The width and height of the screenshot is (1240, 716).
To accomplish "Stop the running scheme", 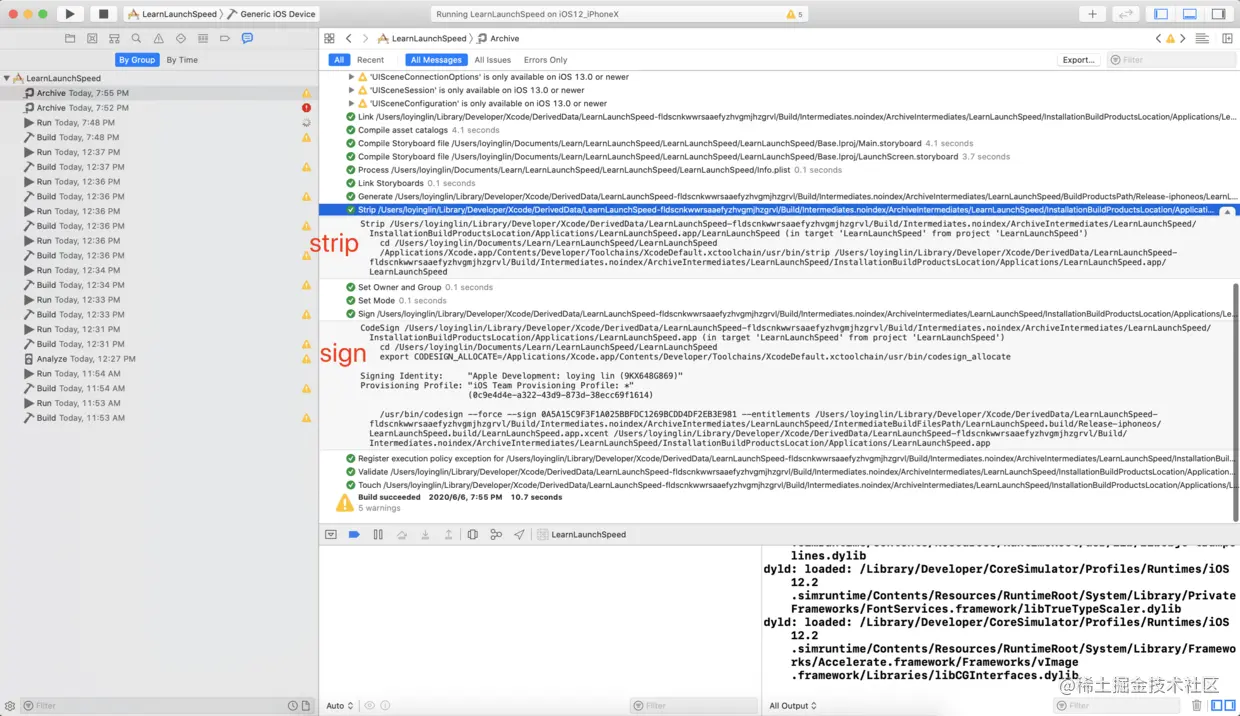I will pos(103,14).
